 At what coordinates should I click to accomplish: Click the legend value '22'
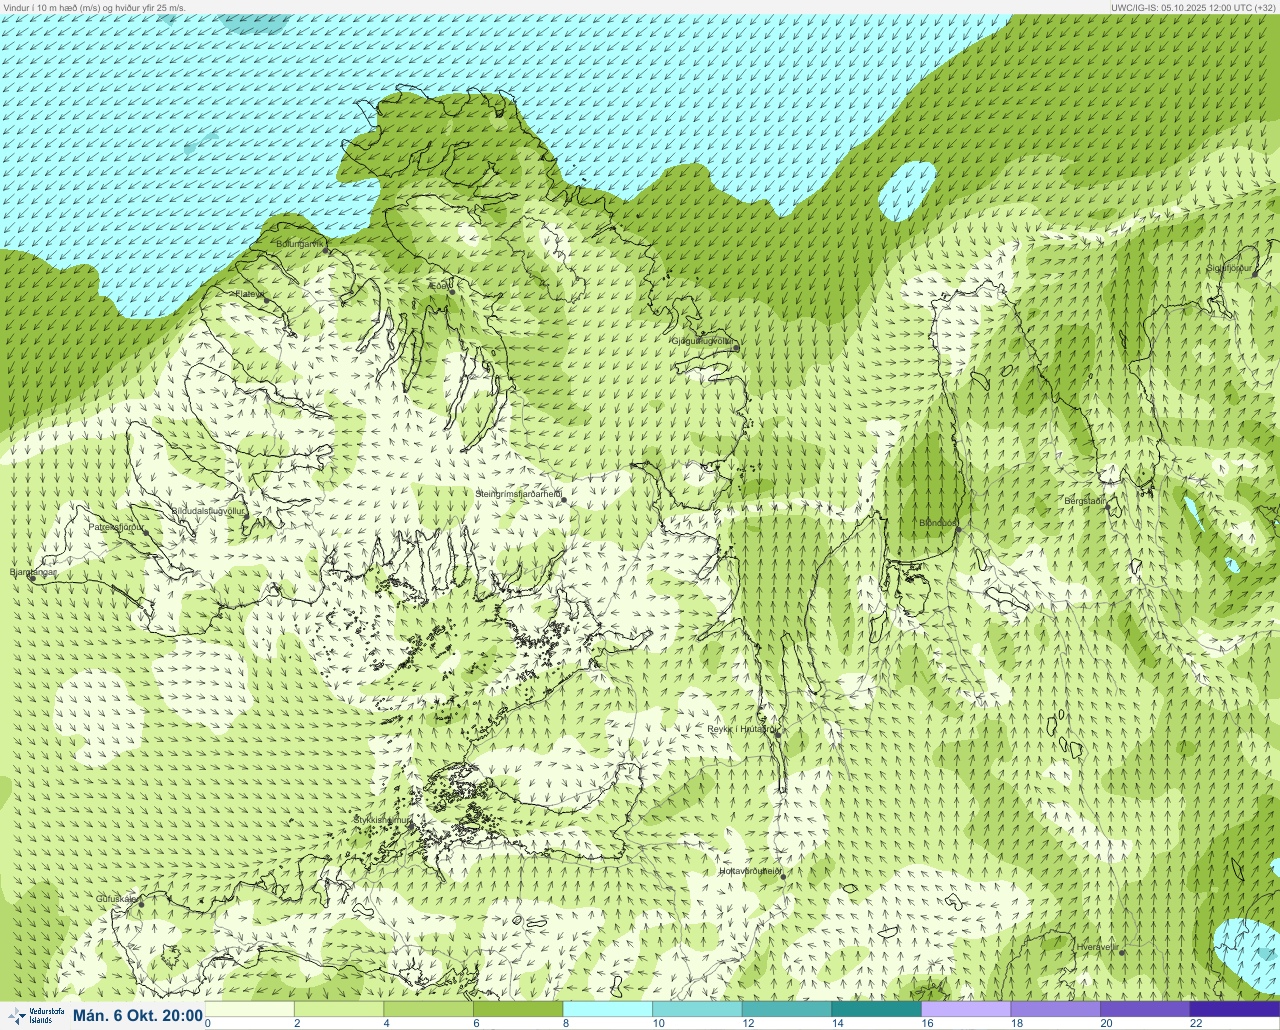click(x=1196, y=1023)
